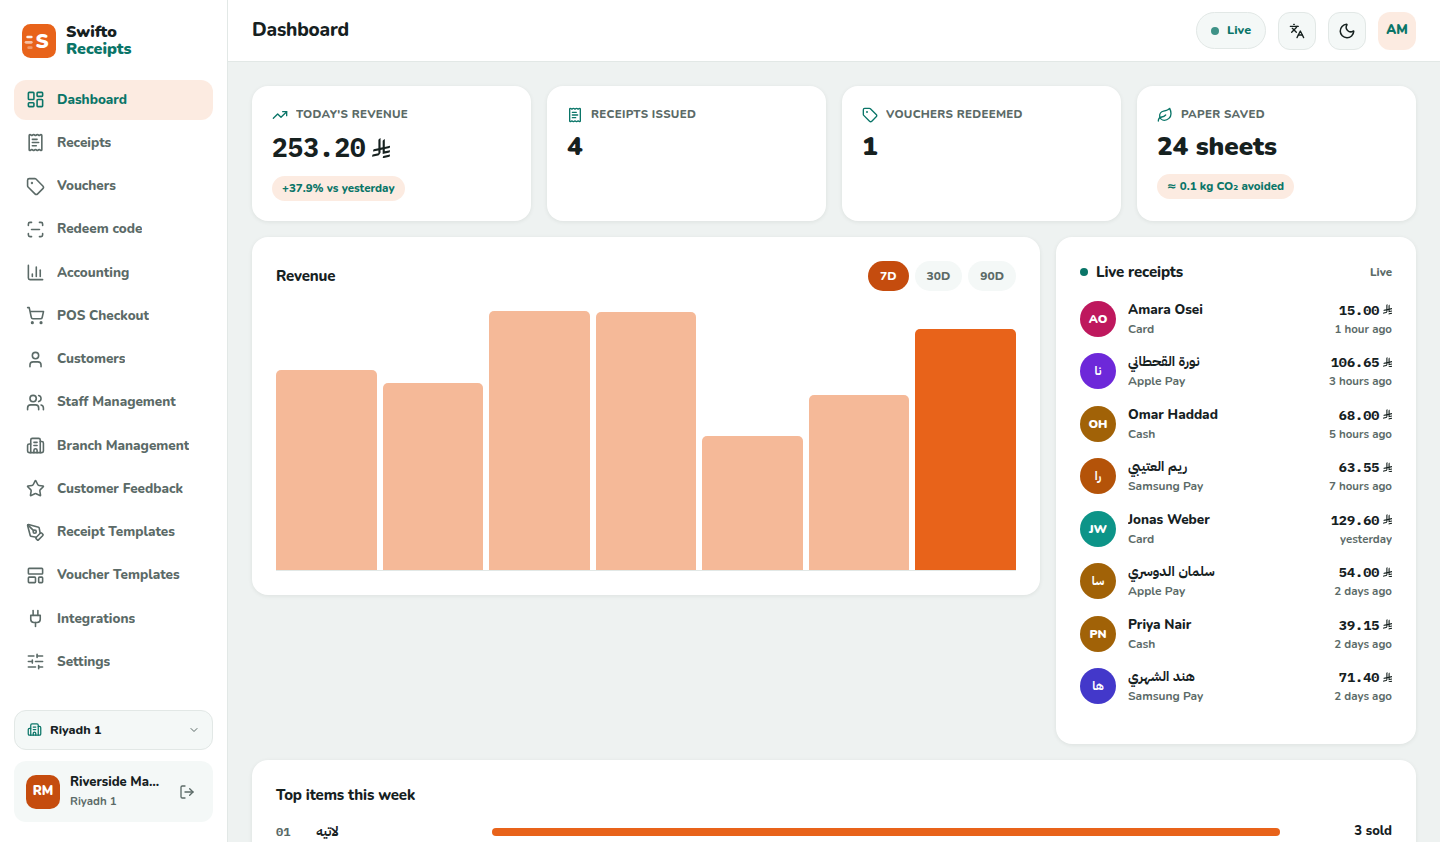Open Amara Osei's live receipt
This screenshot has width=1440, height=842.
[1236, 319]
